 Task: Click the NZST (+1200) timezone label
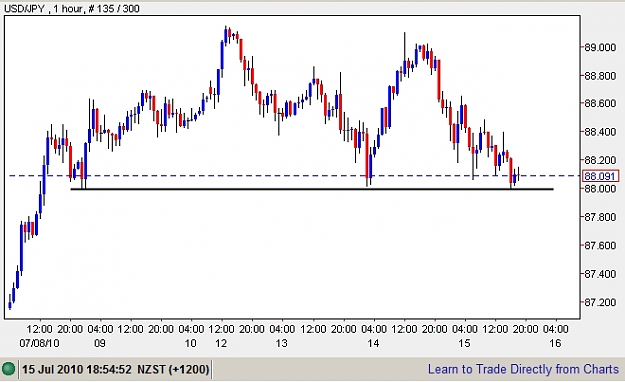[173, 369]
